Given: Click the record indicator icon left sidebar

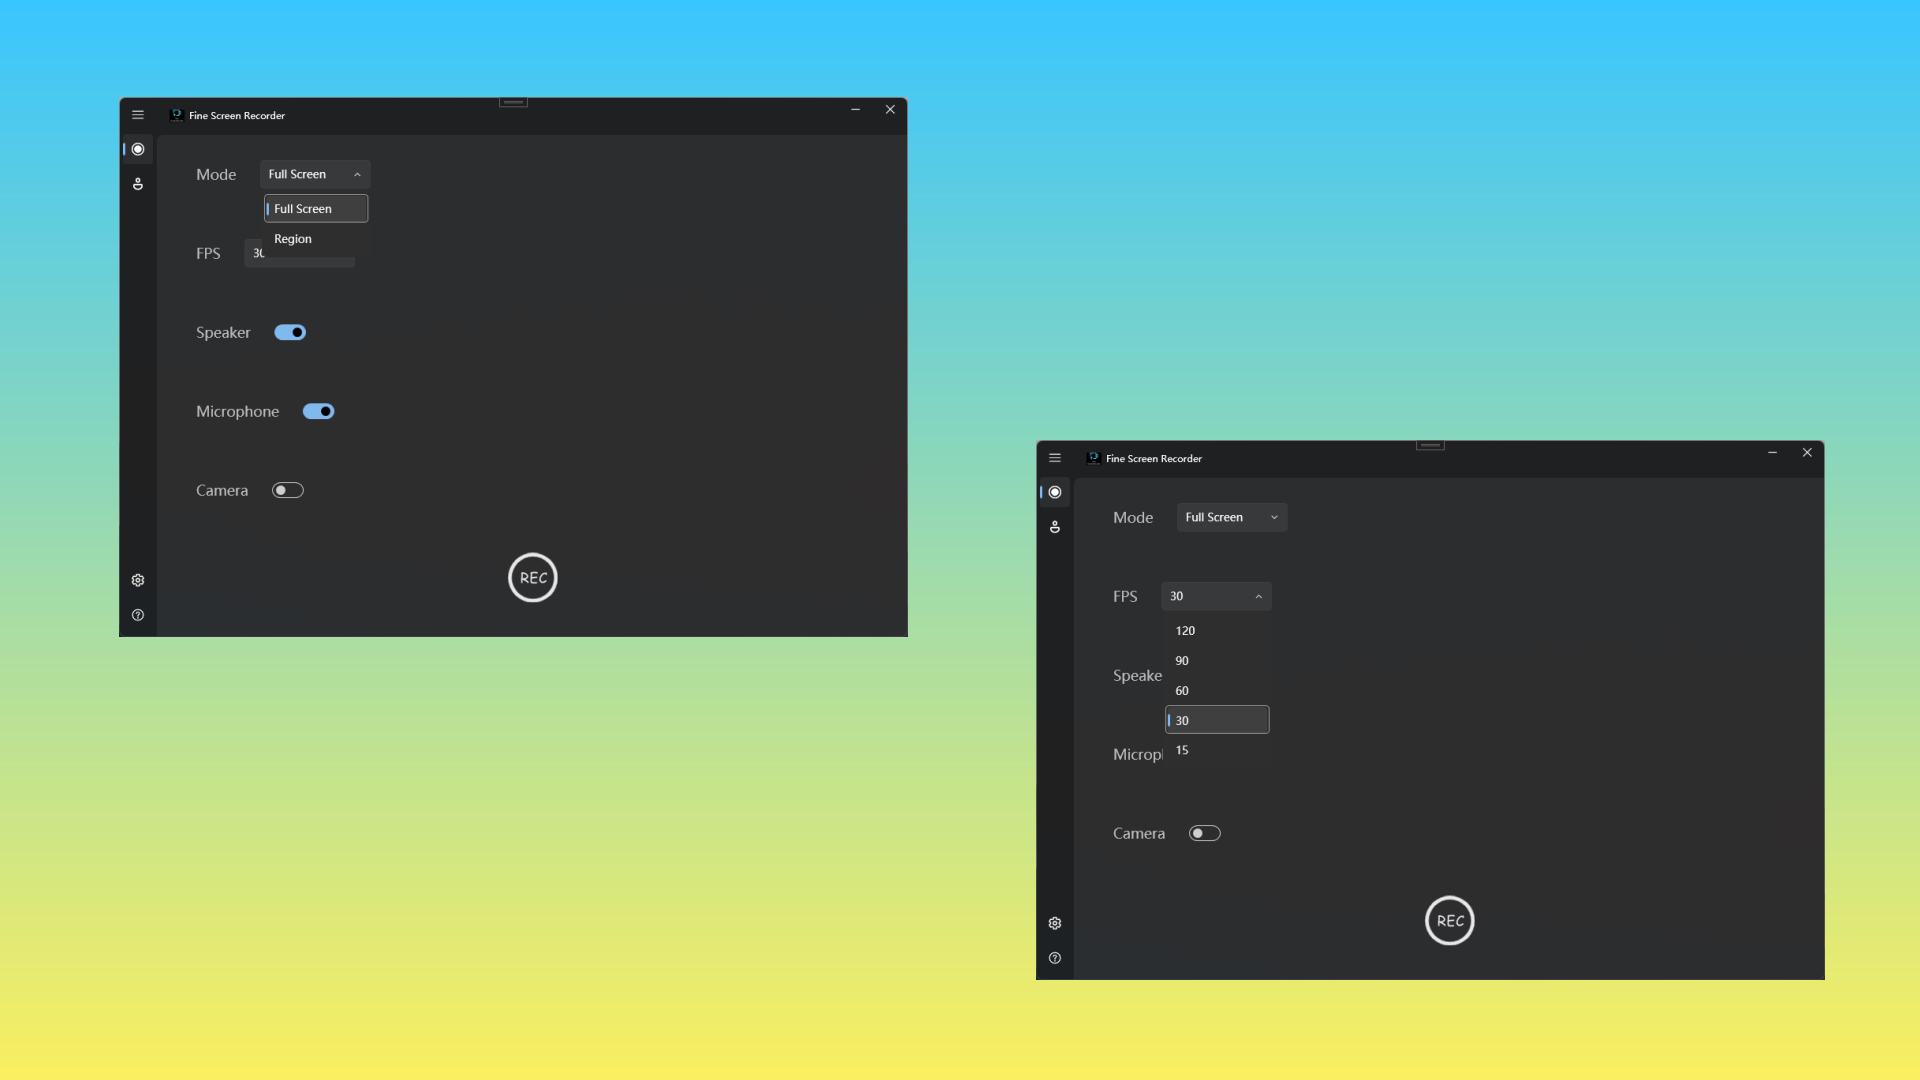Looking at the screenshot, I should [x=138, y=149].
